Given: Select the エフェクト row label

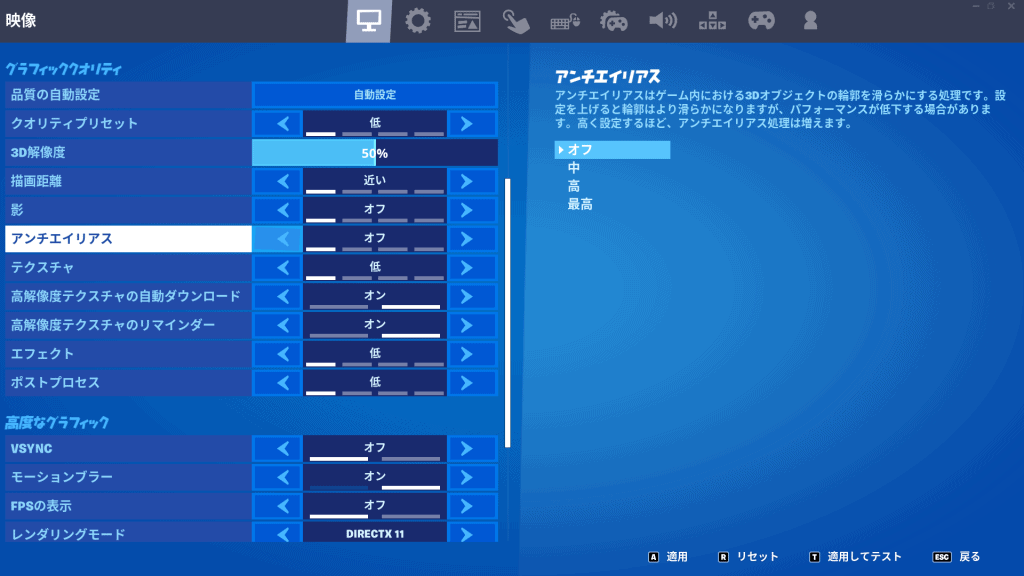Looking at the screenshot, I should tap(129, 353).
